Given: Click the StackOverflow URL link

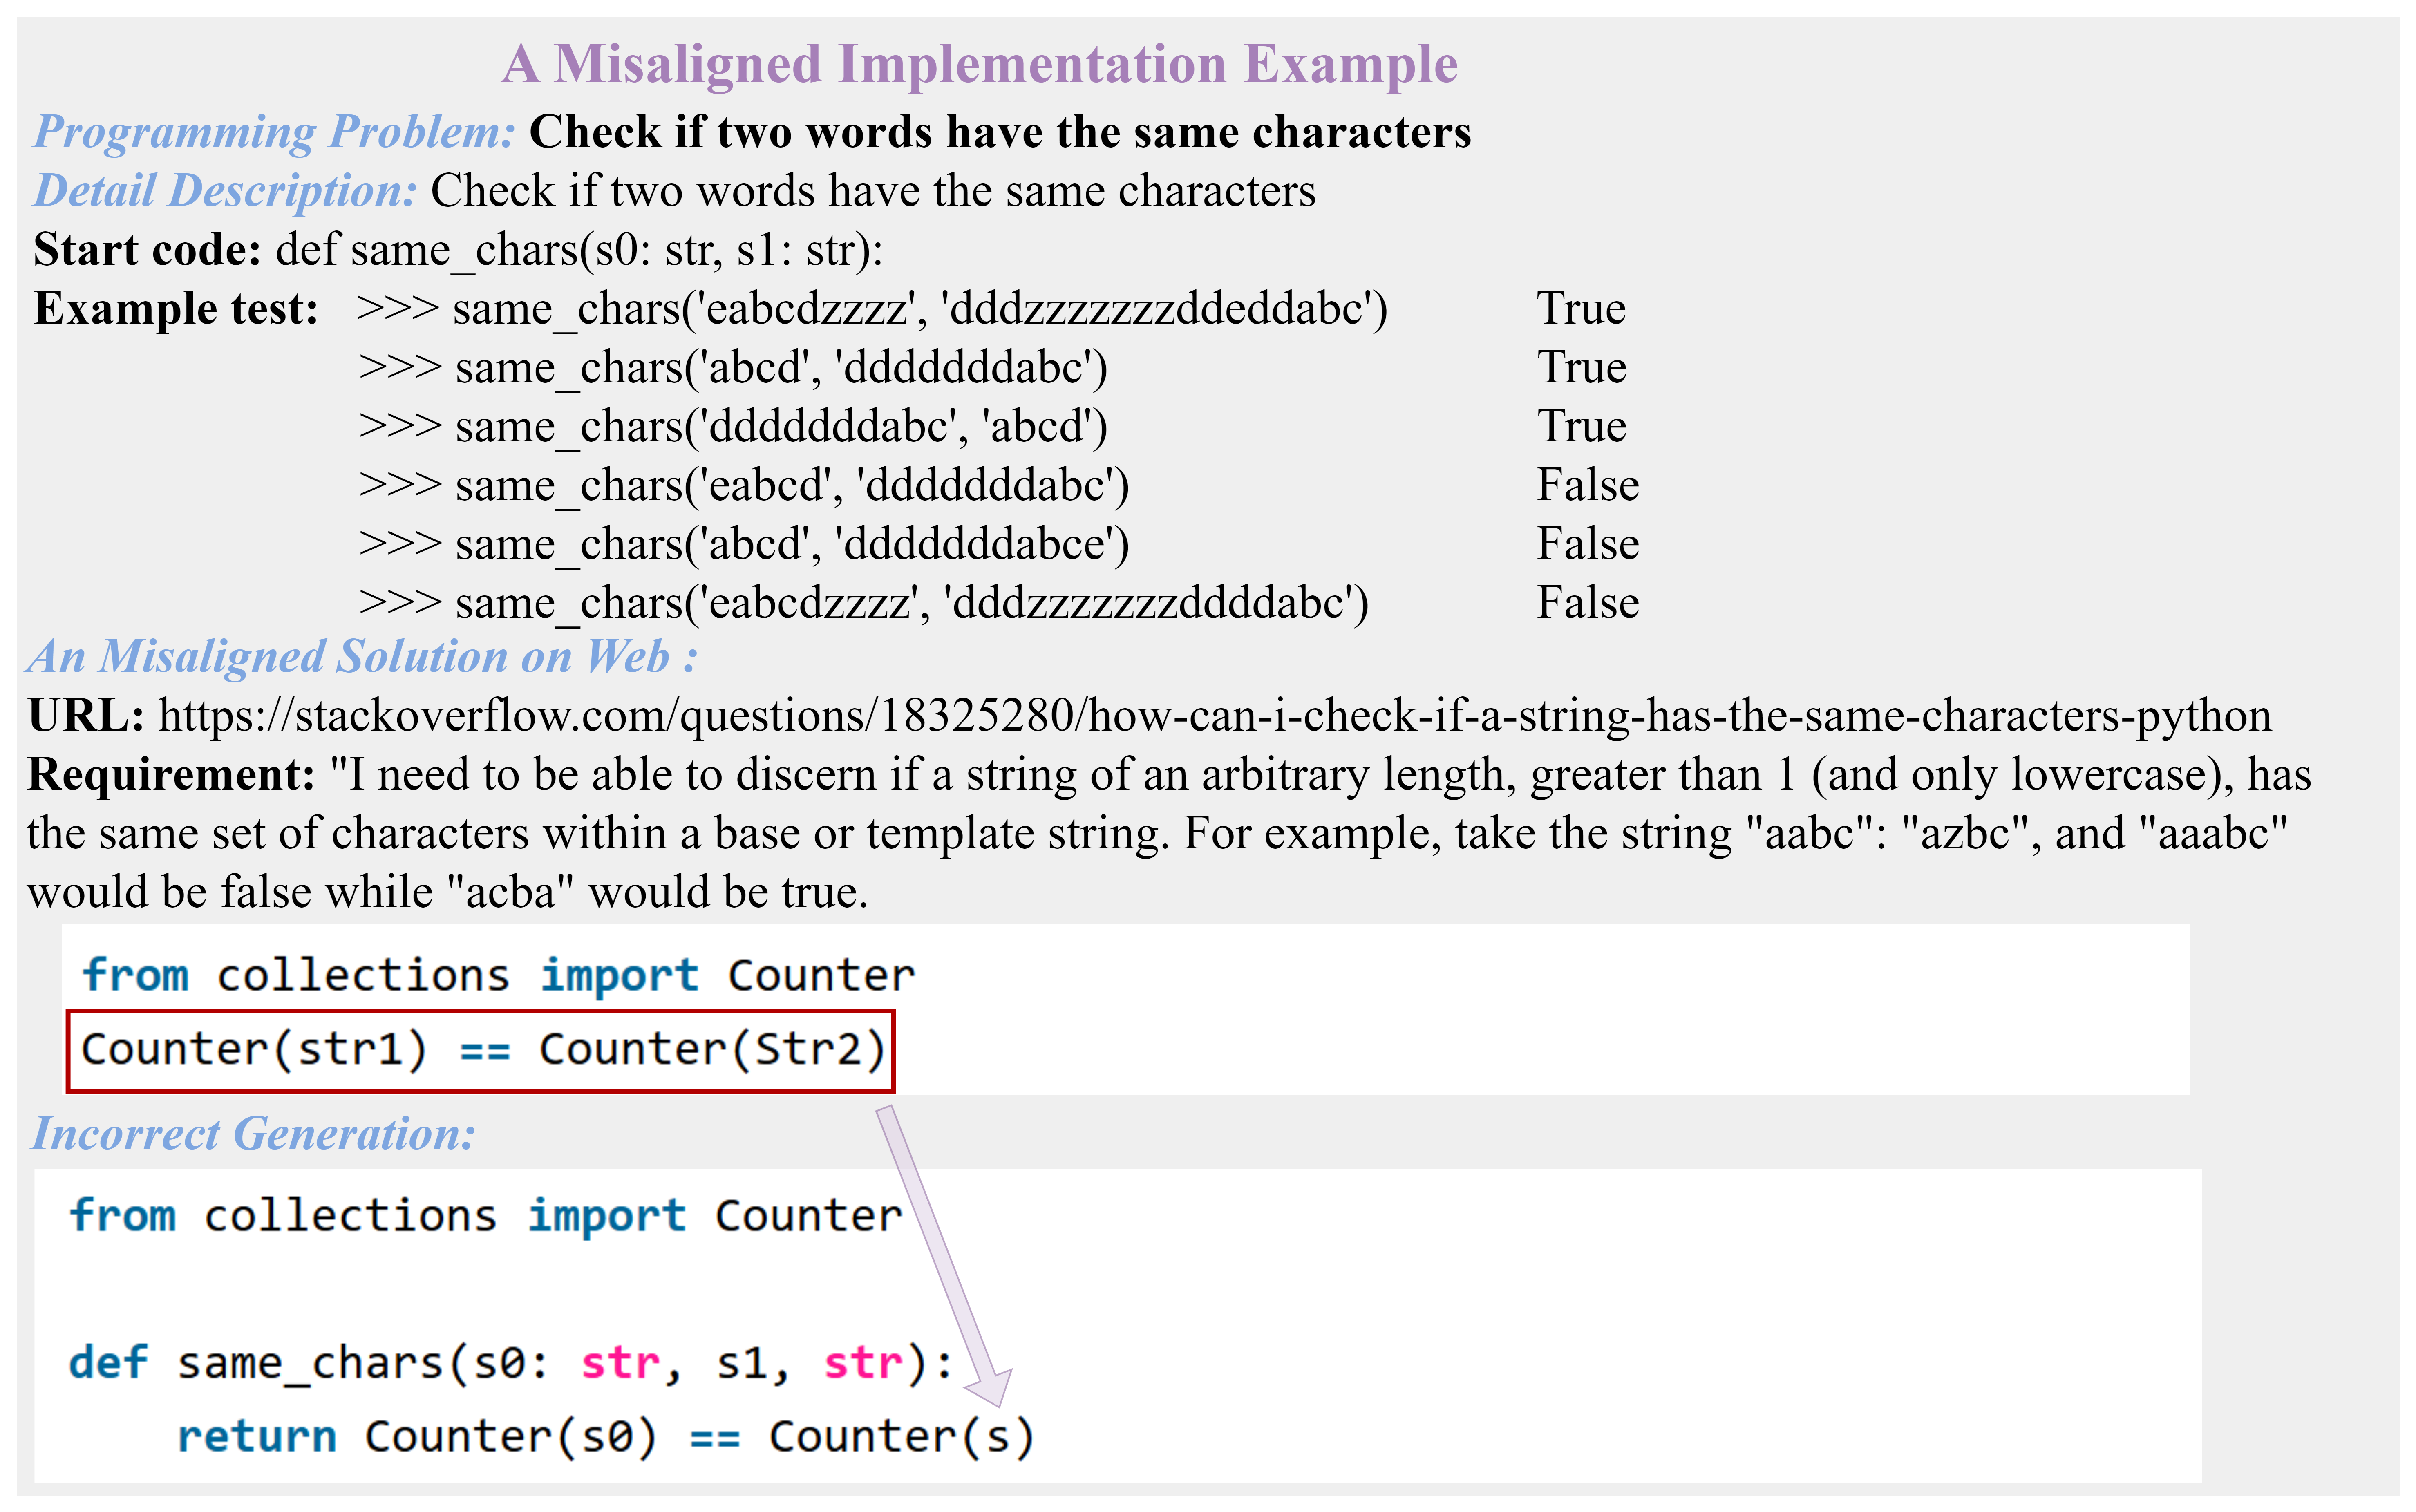Looking at the screenshot, I should pos(1214,716).
